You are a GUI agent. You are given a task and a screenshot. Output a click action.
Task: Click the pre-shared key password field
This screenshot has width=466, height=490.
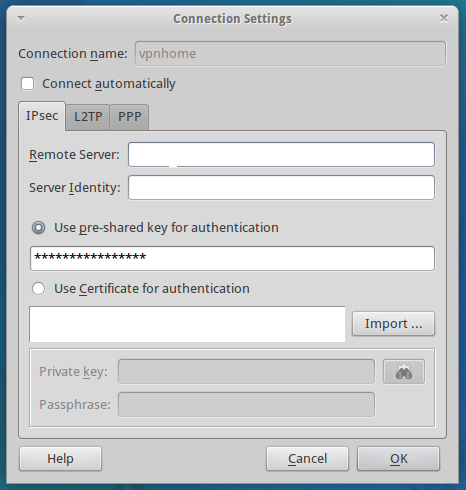tap(232, 259)
